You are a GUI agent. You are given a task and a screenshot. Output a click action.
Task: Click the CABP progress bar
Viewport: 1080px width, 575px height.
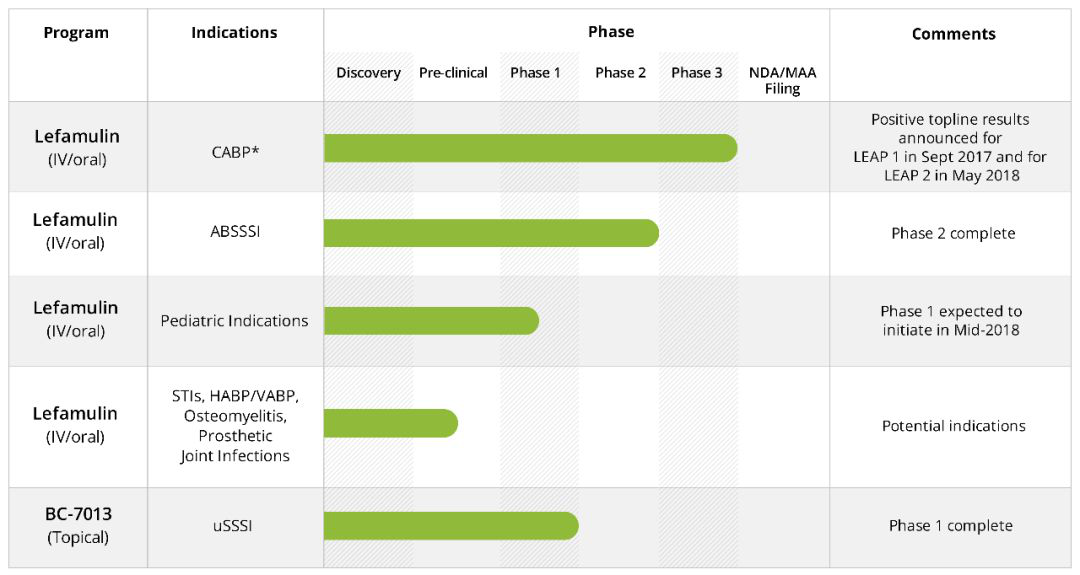(530, 148)
